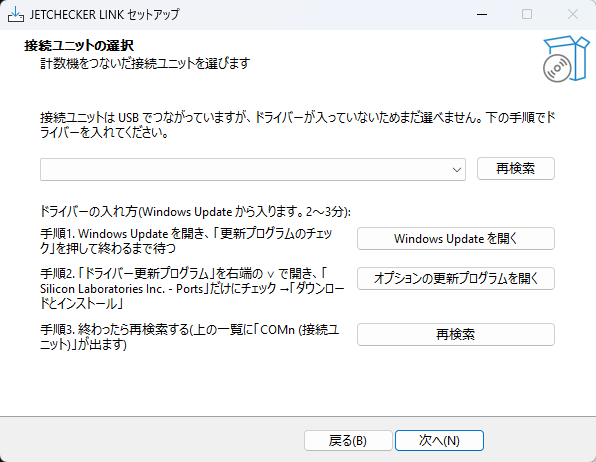Click the 手順2 Silicon Laboratories instruction text
Viewport: 596px width, 462px height.
click(x=192, y=289)
